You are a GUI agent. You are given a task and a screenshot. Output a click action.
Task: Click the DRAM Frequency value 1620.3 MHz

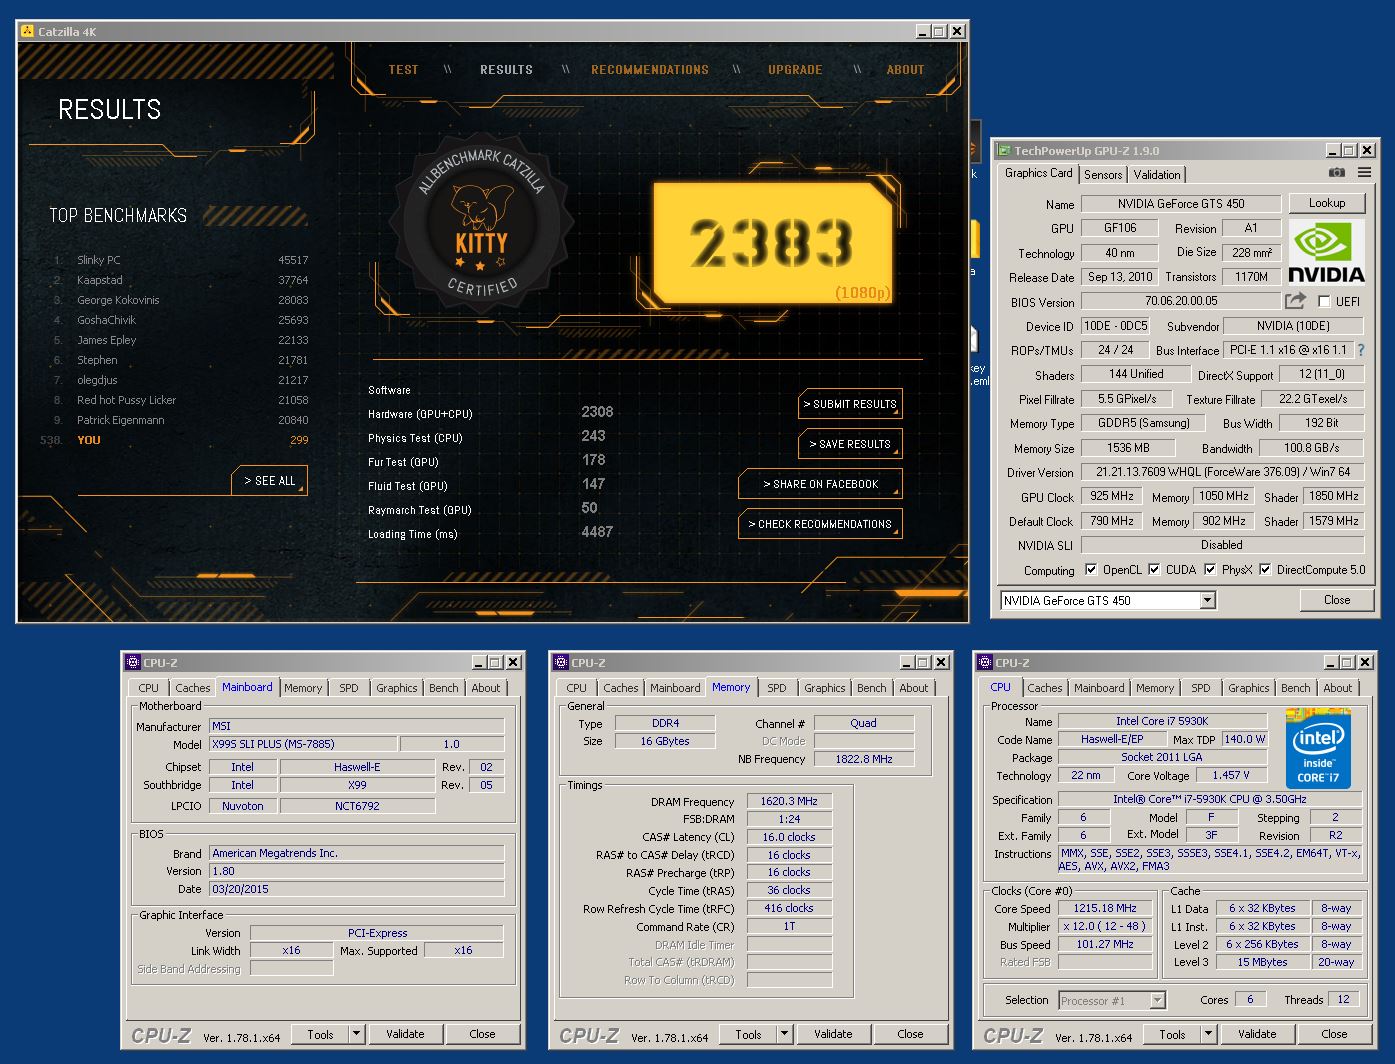[x=789, y=801]
